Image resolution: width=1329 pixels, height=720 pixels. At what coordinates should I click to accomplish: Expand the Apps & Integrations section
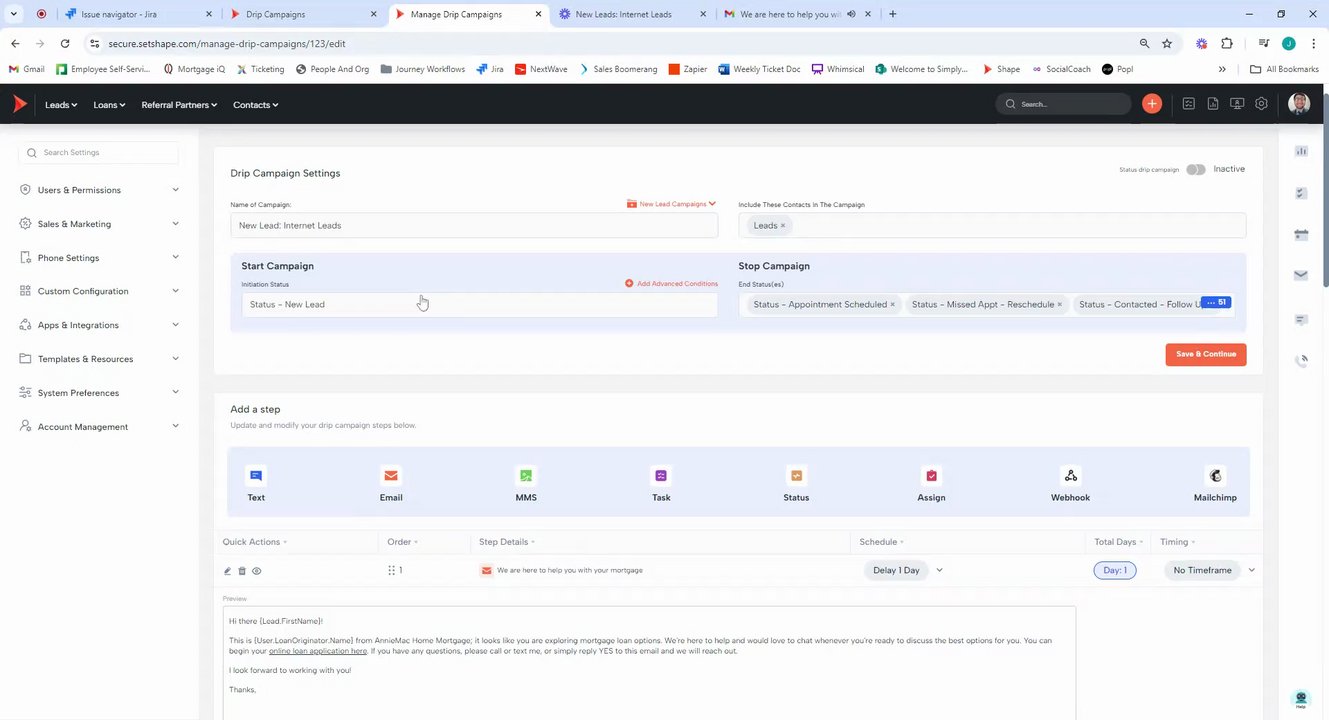point(100,325)
